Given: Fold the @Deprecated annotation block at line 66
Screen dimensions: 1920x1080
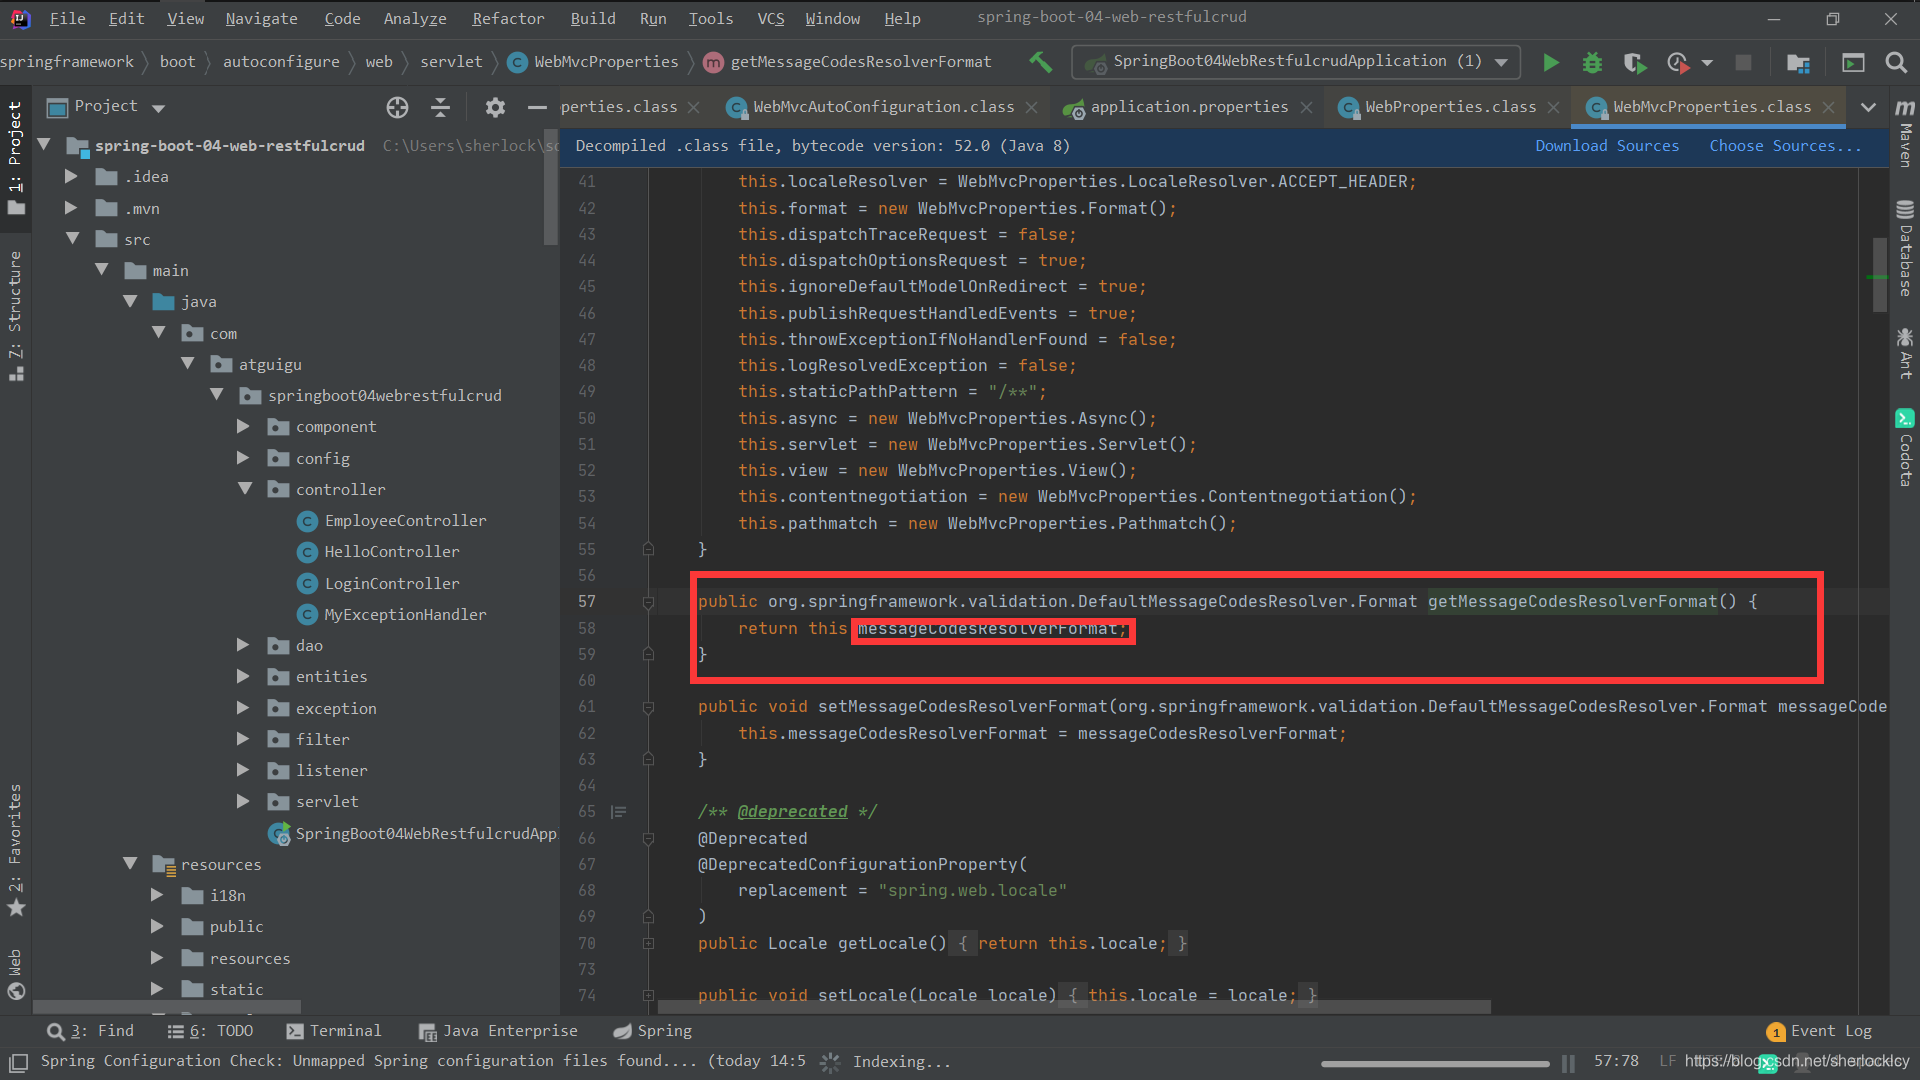Looking at the screenshot, I should (x=648, y=839).
